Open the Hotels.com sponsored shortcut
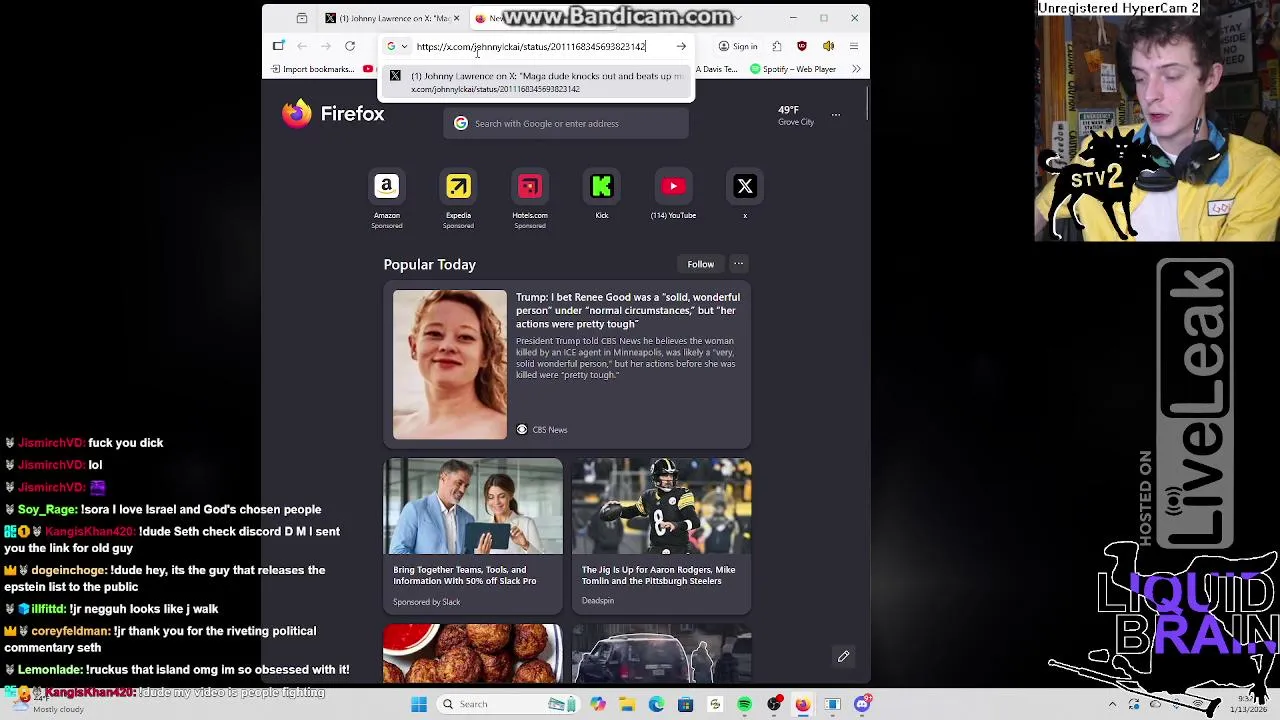This screenshot has width=1280, height=720. pyautogui.click(x=530, y=199)
